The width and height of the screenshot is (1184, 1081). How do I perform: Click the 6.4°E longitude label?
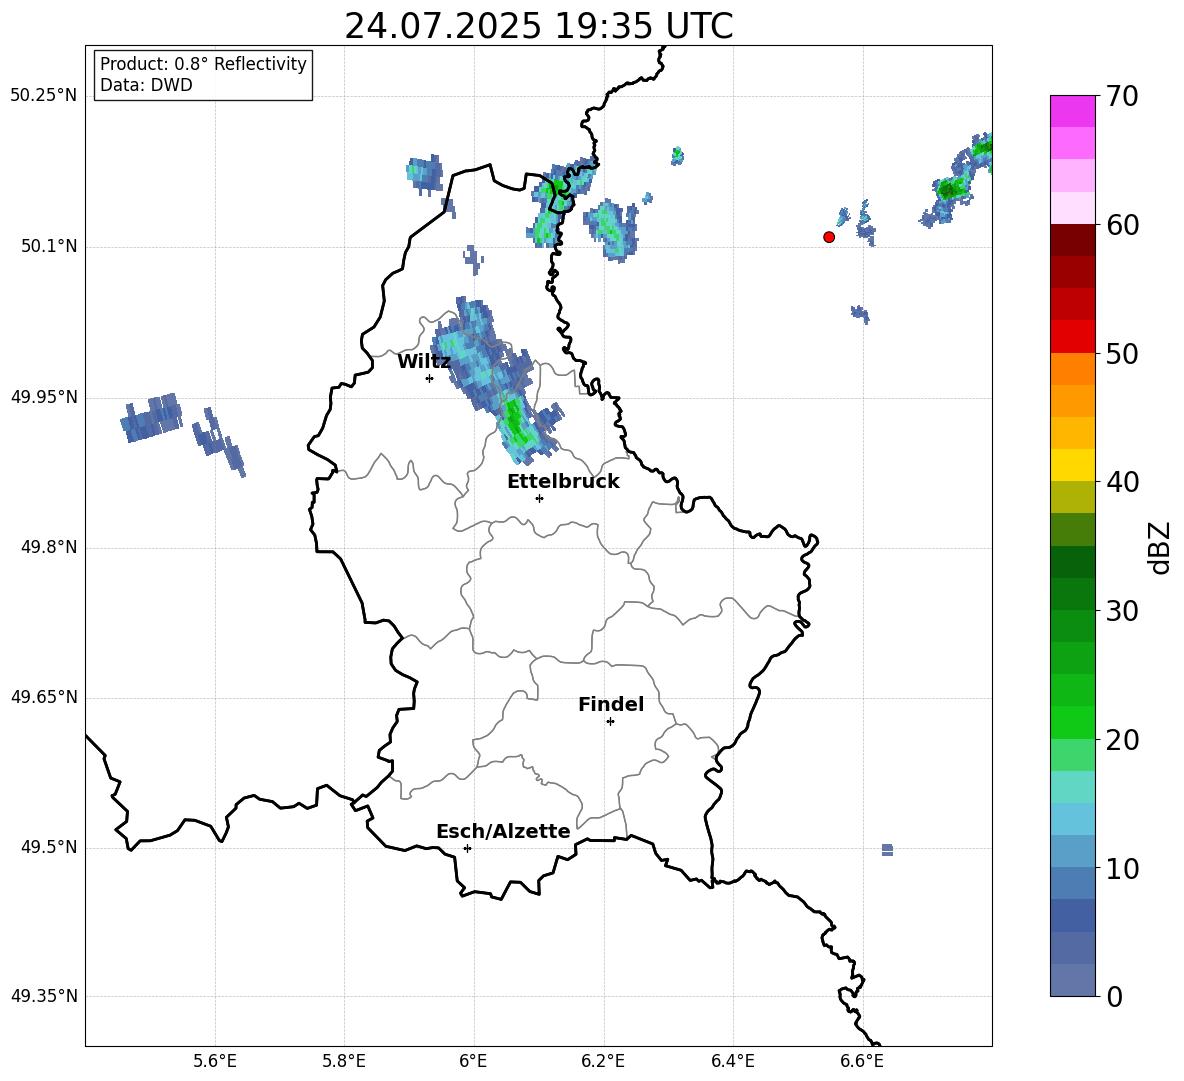pyautogui.click(x=732, y=1061)
